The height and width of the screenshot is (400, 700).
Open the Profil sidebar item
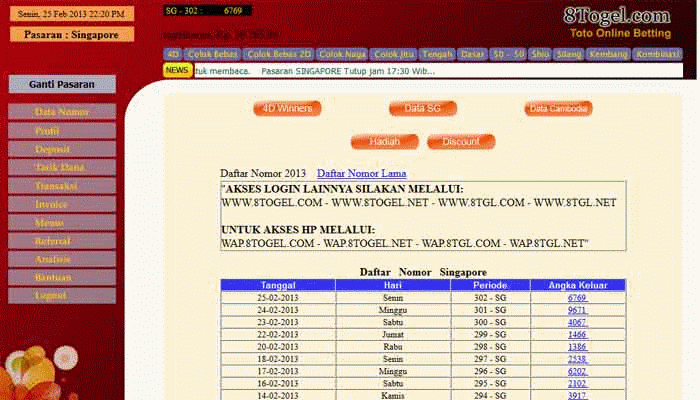click(62, 131)
